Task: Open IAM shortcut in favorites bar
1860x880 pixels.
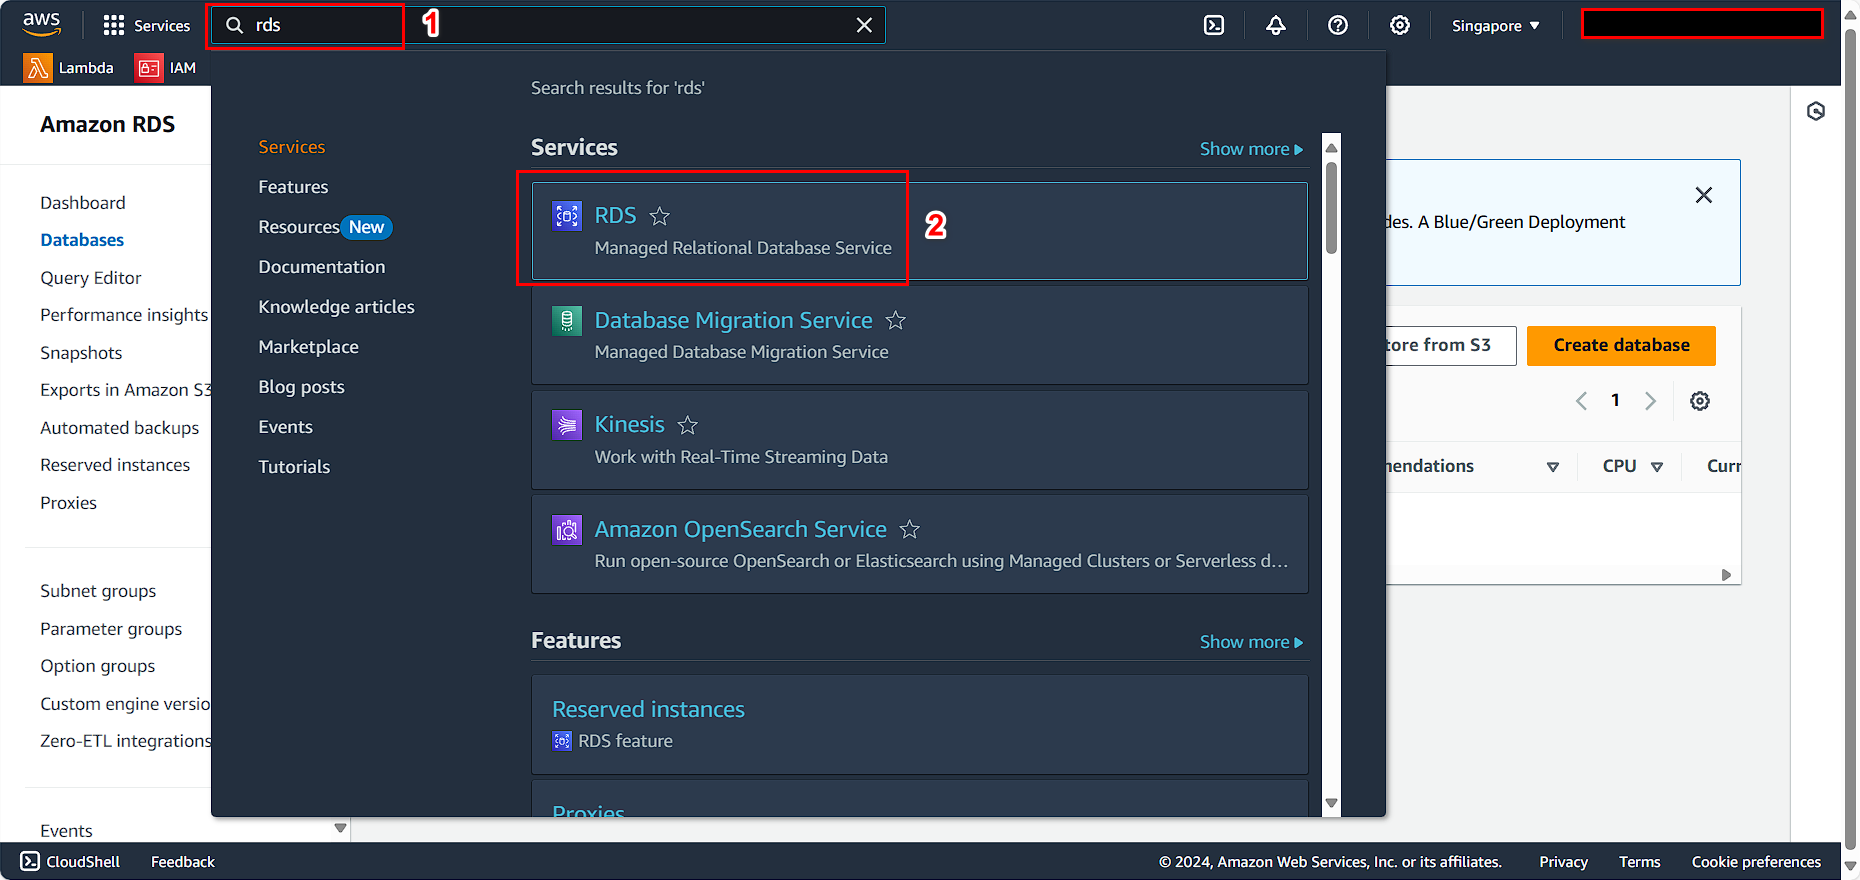Action: tap(167, 68)
